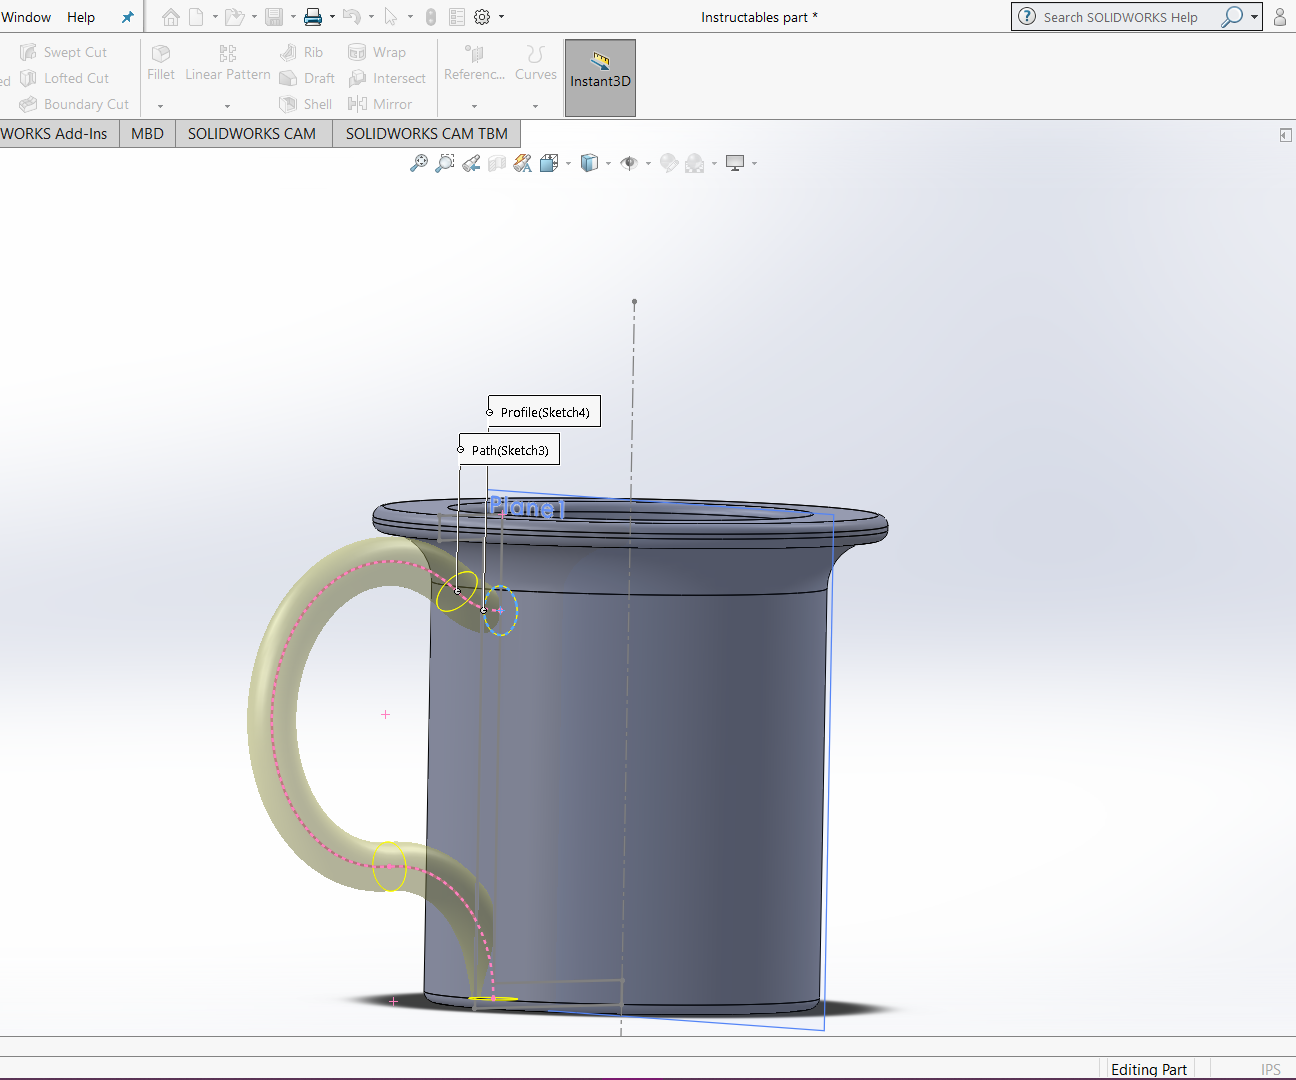Viewport: 1296px width, 1080px height.
Task: Select the Intersect tool
Action: coord(388,77)
